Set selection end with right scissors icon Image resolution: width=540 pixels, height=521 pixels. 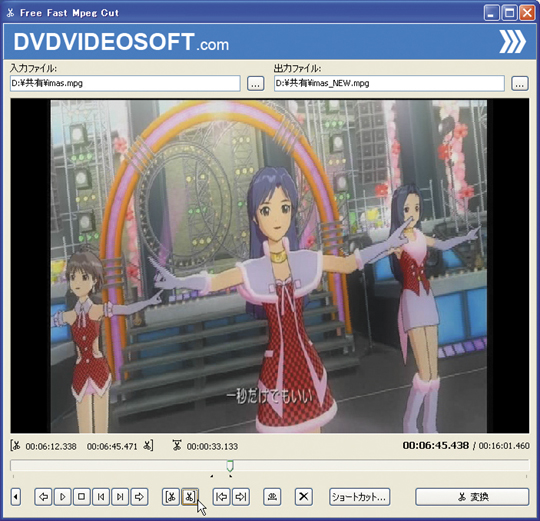pyautogui.click(x=190, y=497)
